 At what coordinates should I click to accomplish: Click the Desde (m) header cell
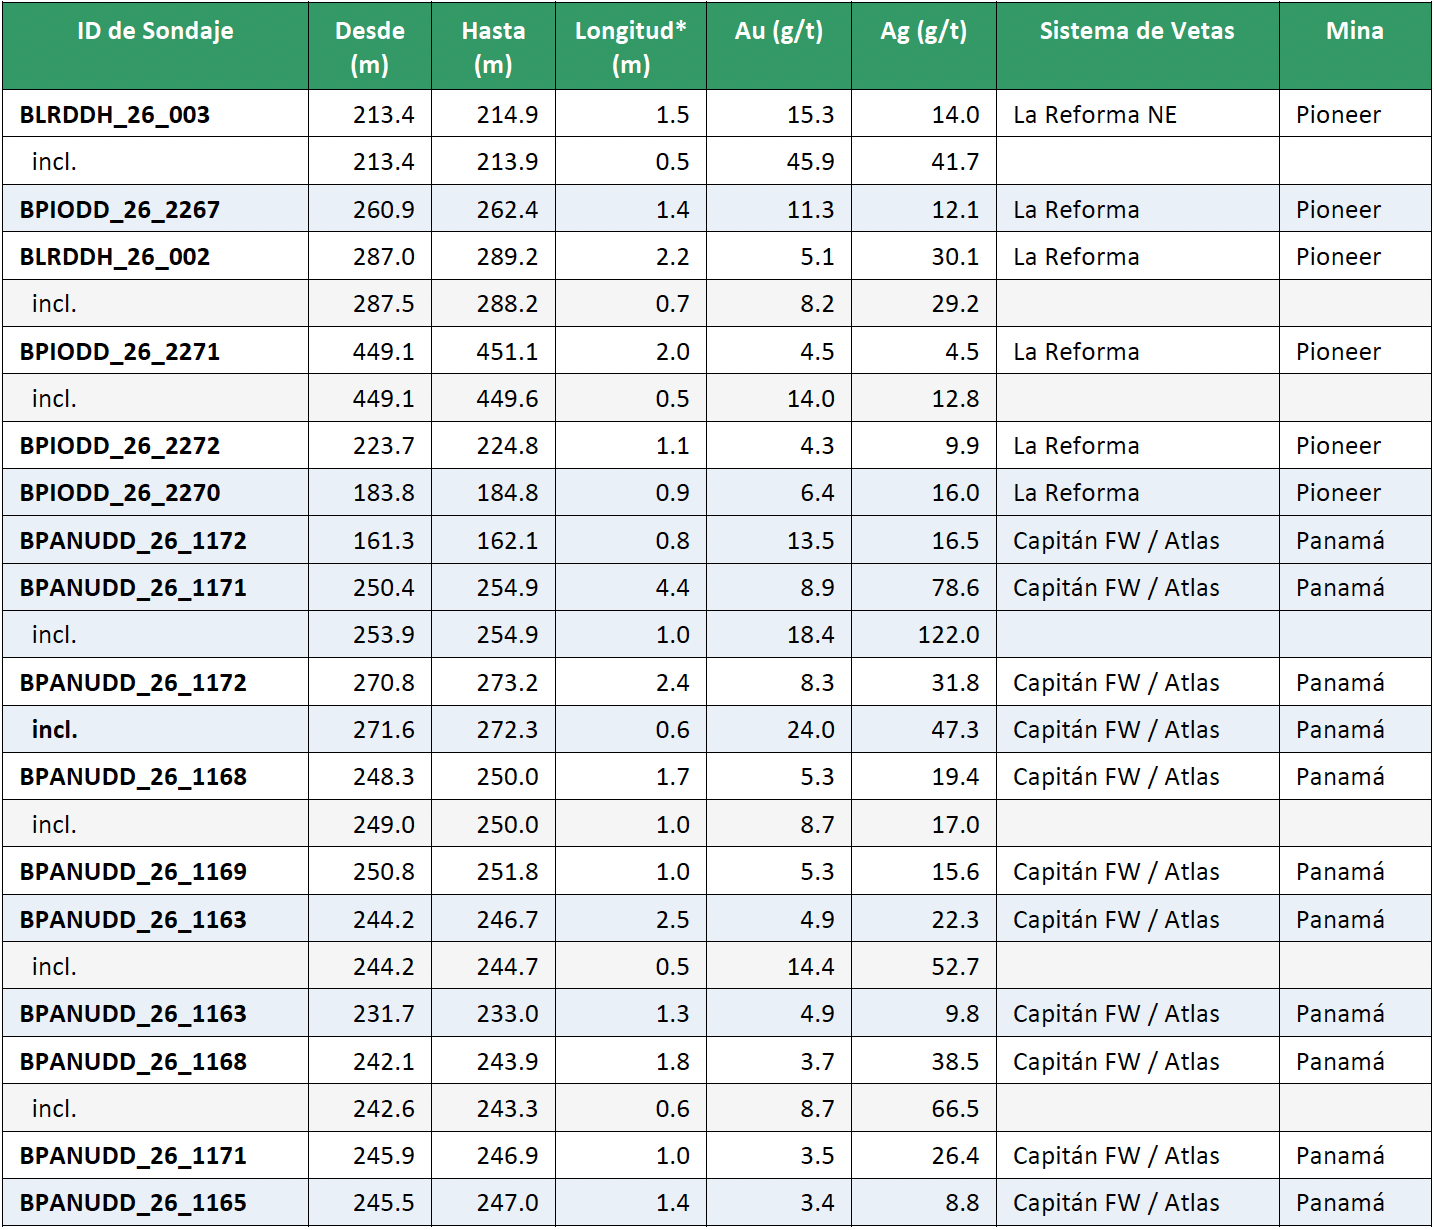coord(370,46)
